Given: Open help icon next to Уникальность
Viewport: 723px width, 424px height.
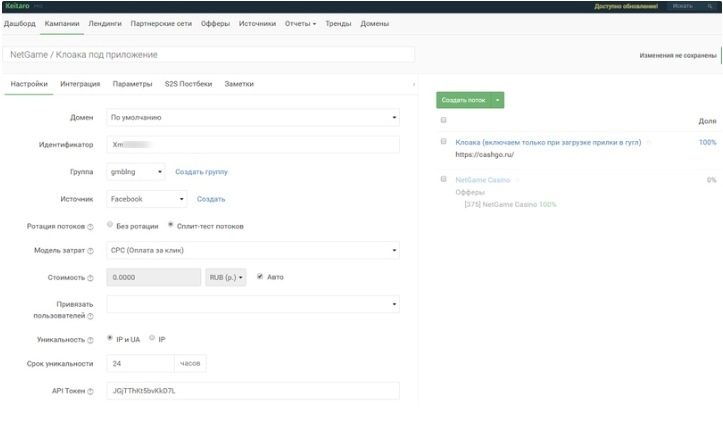Looking at the screenshot, I should click(90, 340).
